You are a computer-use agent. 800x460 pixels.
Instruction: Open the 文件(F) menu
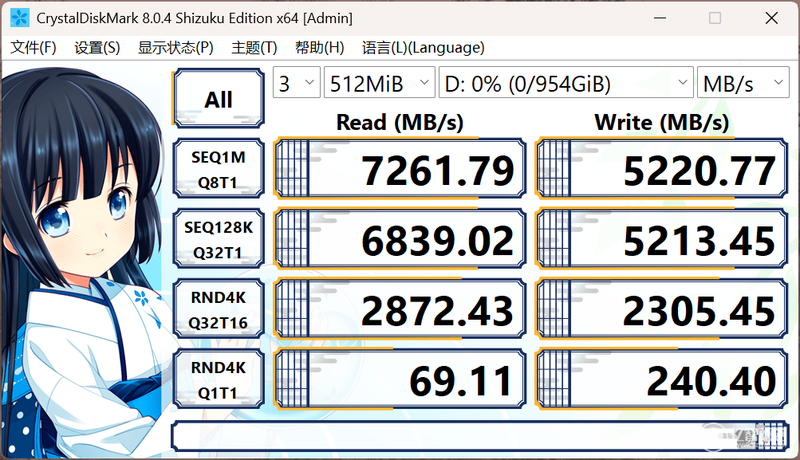33,47
